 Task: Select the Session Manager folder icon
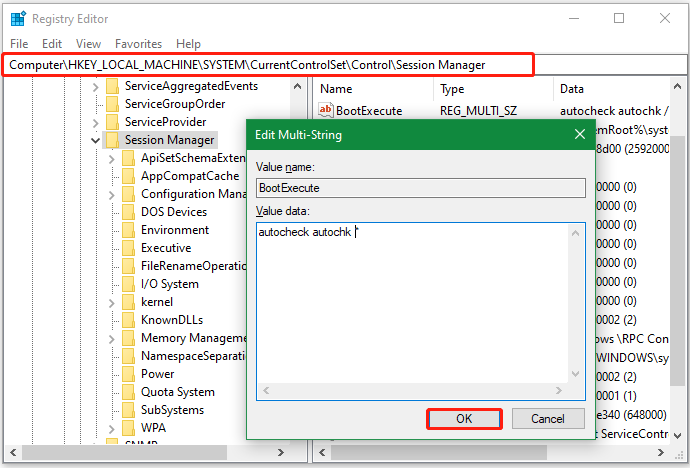coord(113,140)
